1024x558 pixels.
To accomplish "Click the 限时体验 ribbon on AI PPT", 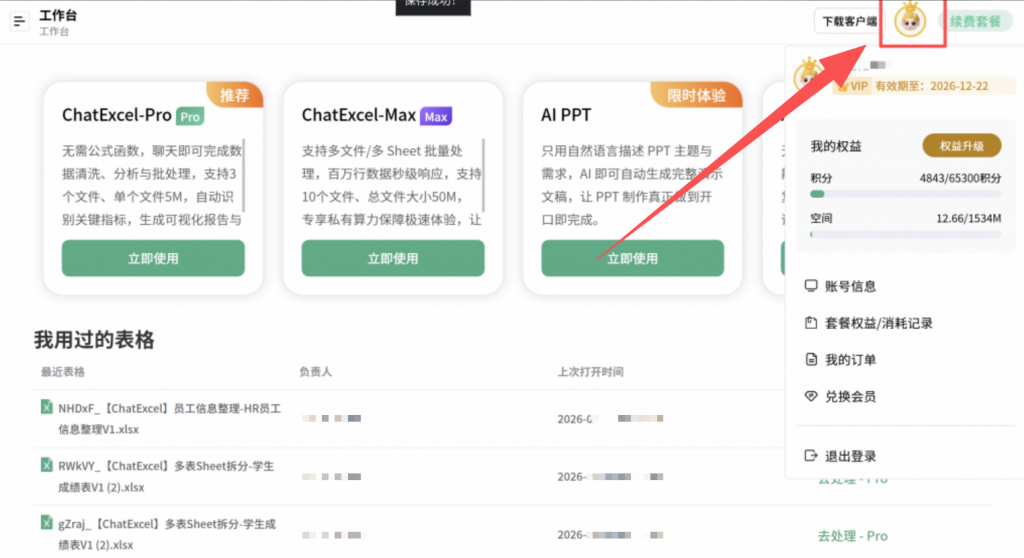I will [x=696, y=95].
